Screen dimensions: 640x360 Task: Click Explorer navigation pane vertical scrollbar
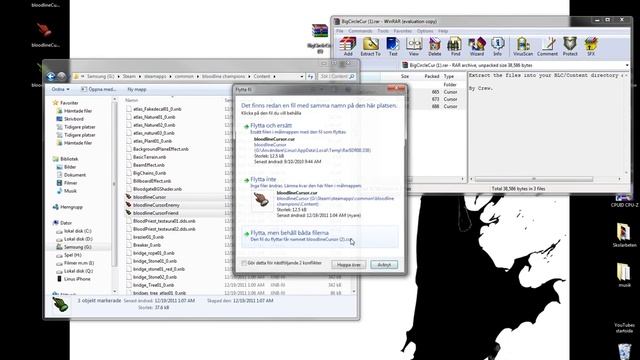click(x=114, y=184)
